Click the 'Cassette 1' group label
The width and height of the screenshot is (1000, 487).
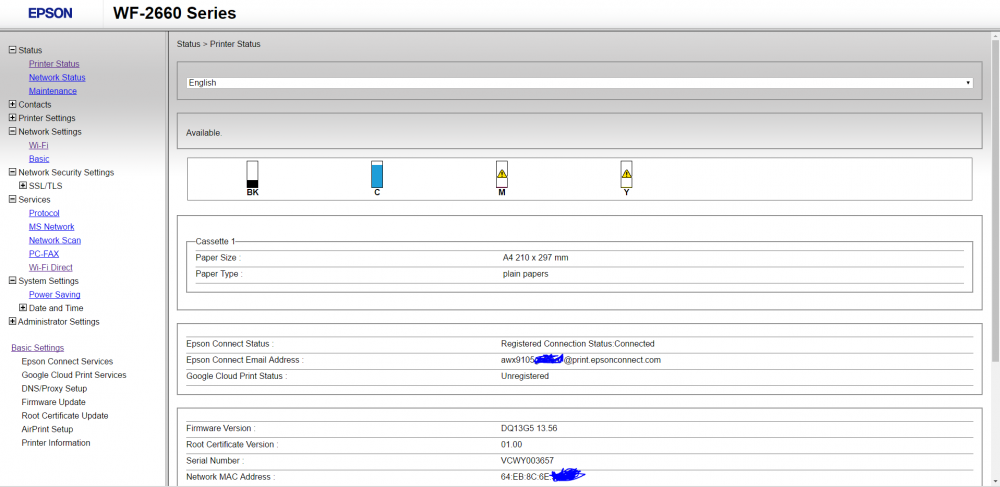(x=216, y=241)
